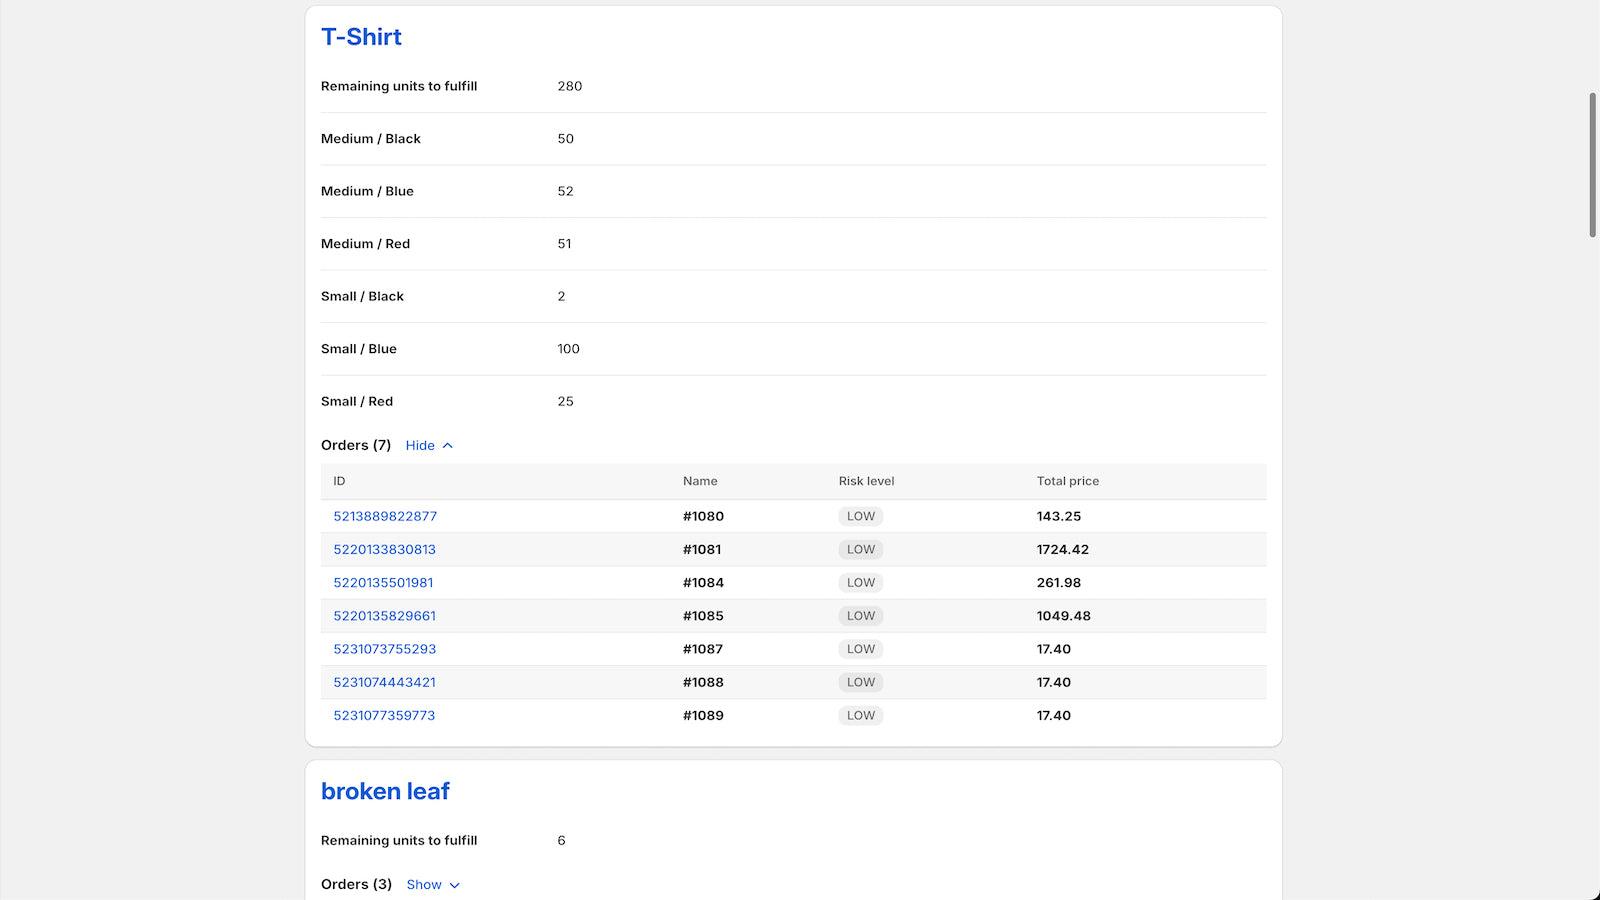This screenshot has height=900, width=1600.
Task: Expand Orders list for broken leaf
Action: 424,884
